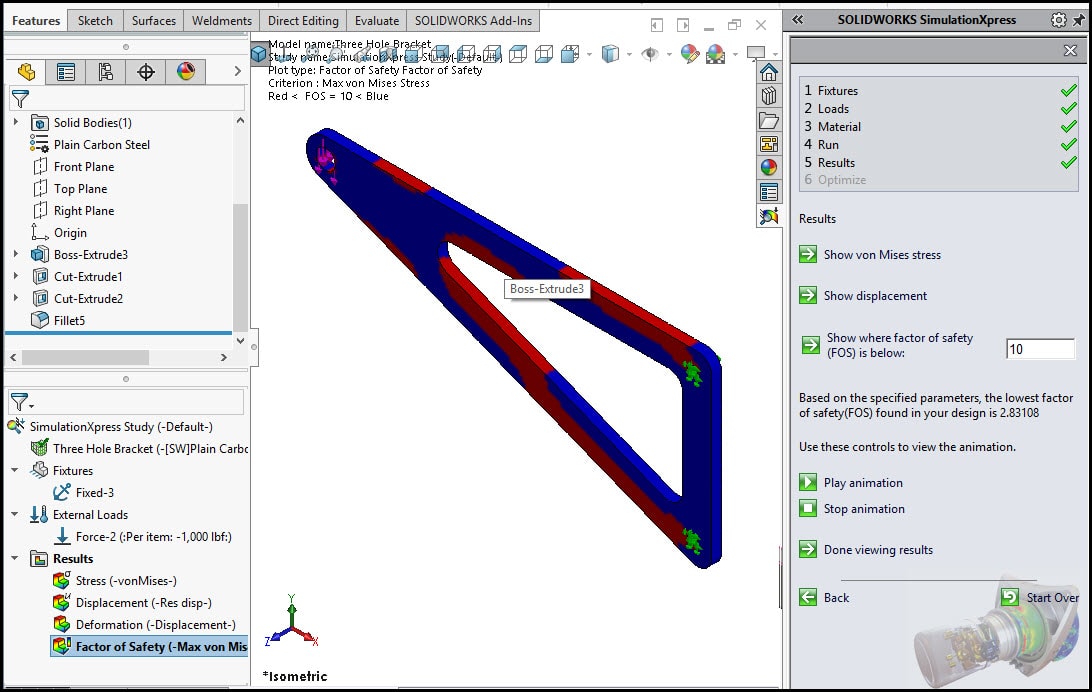1092x692 pixels.
Task: Open the PropertyManager tab icon
Action: 66,72
